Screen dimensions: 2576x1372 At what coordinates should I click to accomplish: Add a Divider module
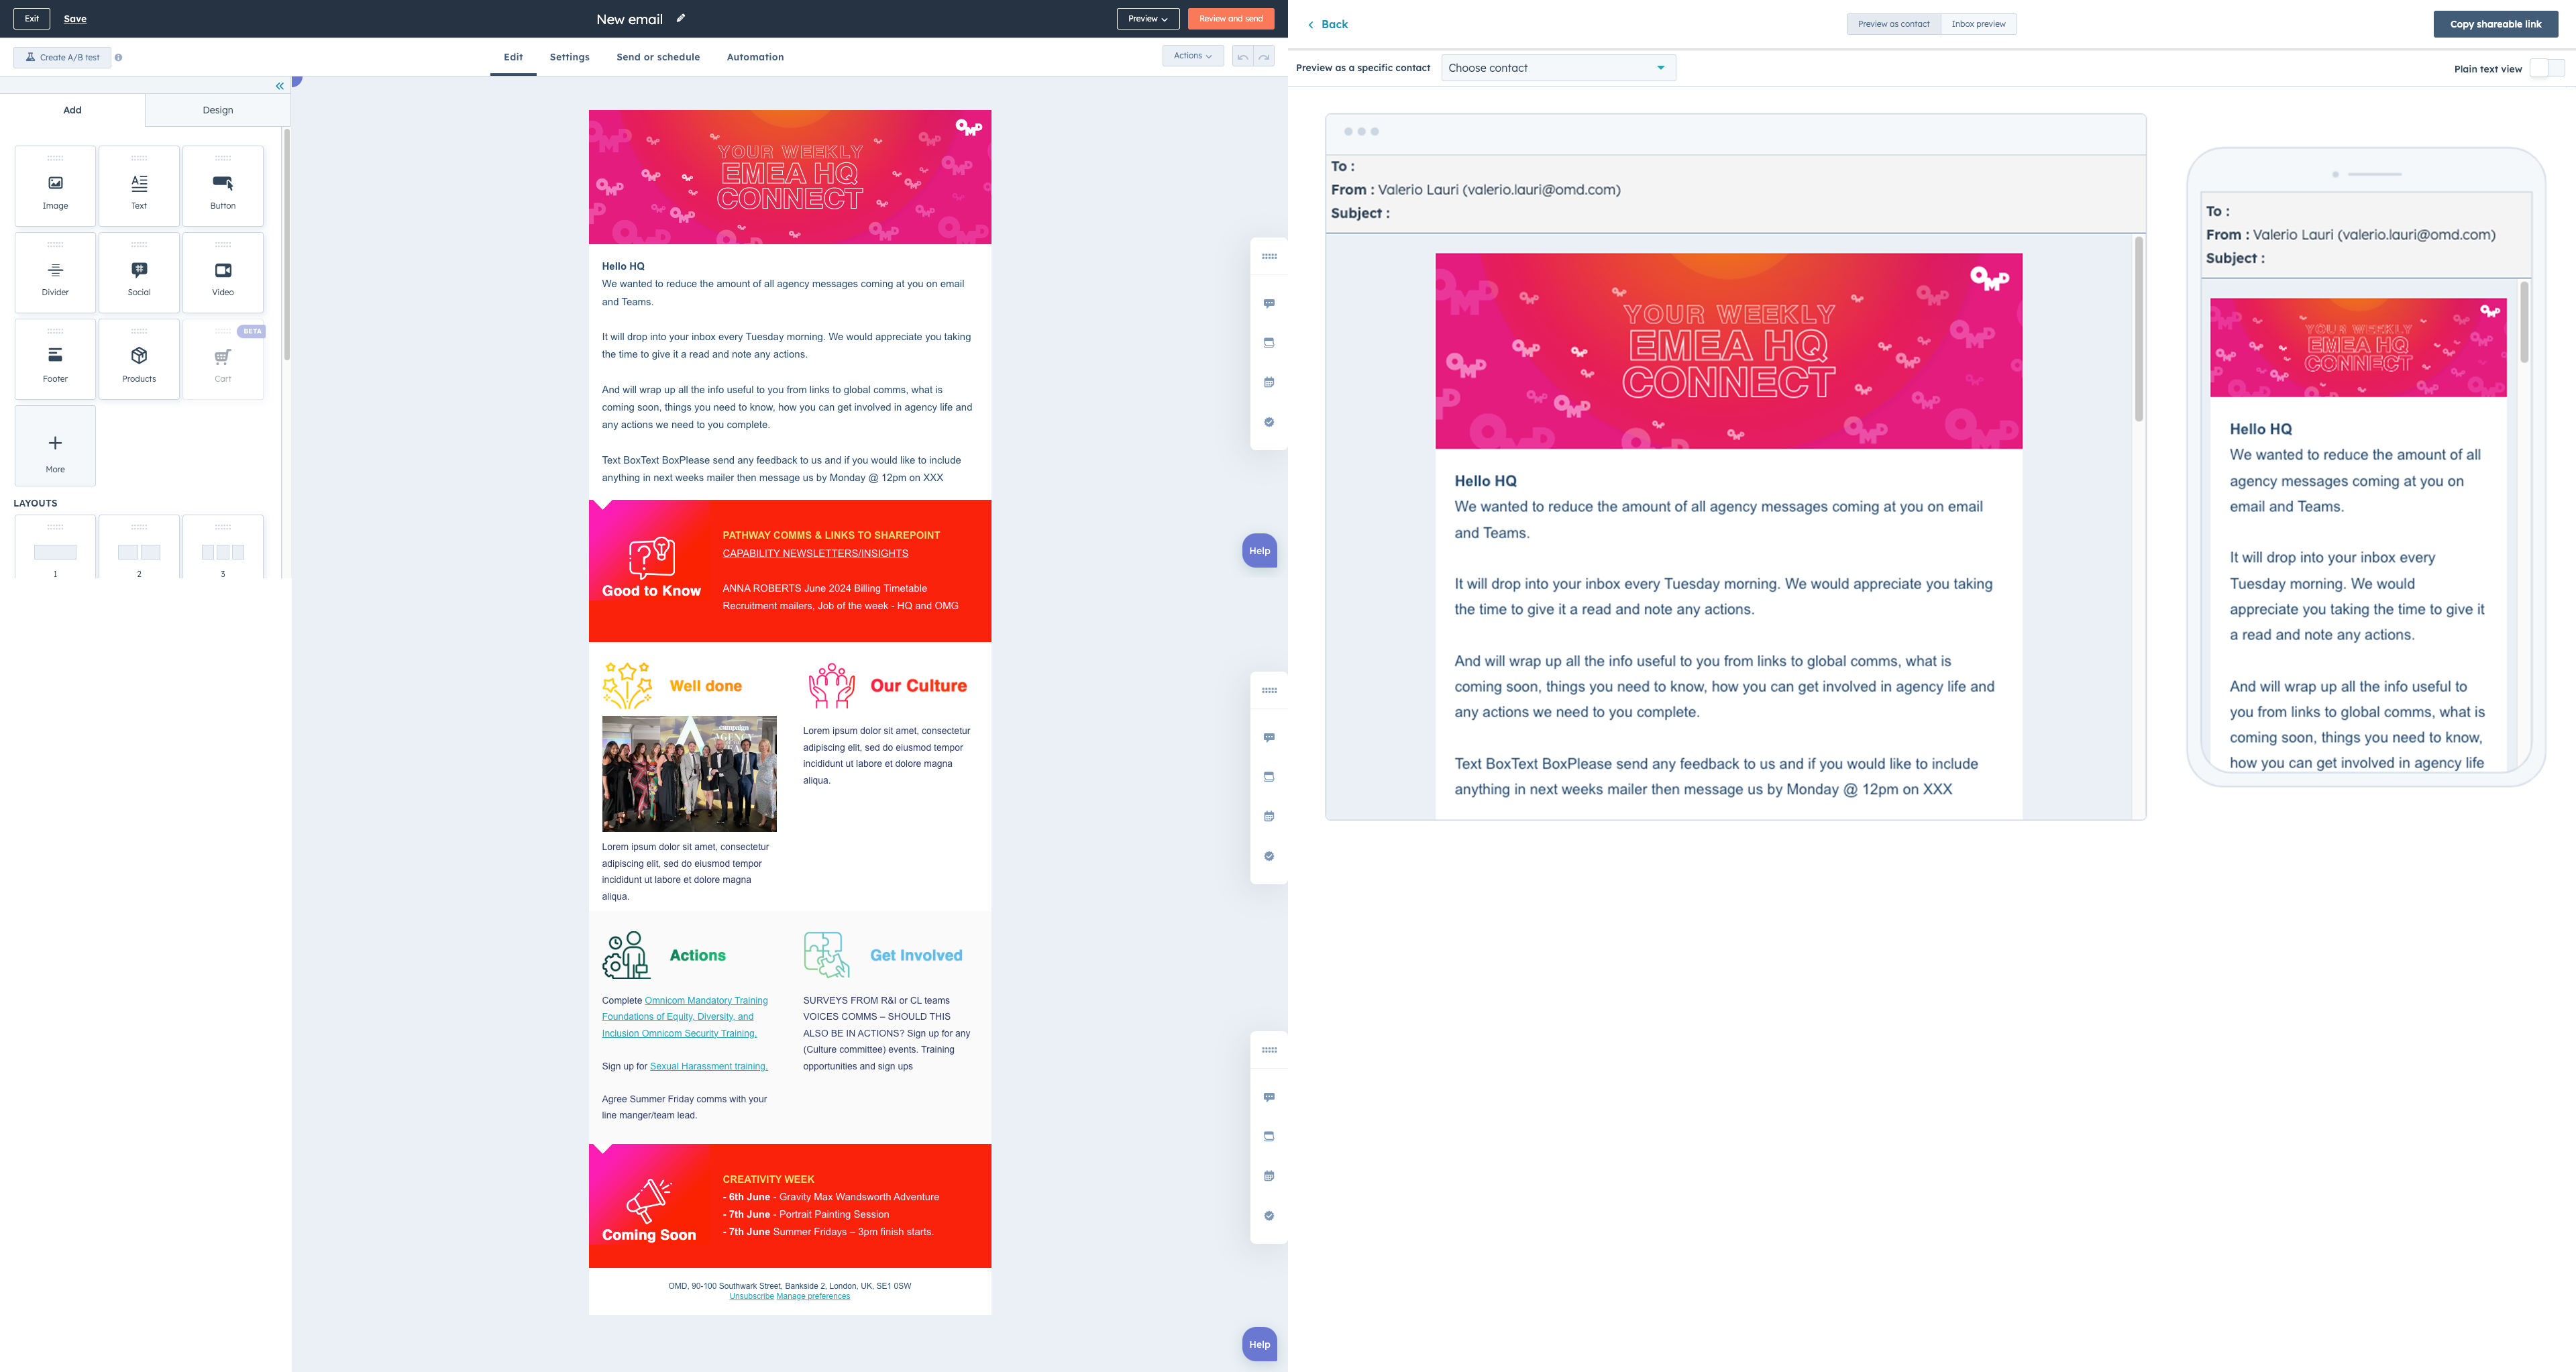tap(55, 273)
